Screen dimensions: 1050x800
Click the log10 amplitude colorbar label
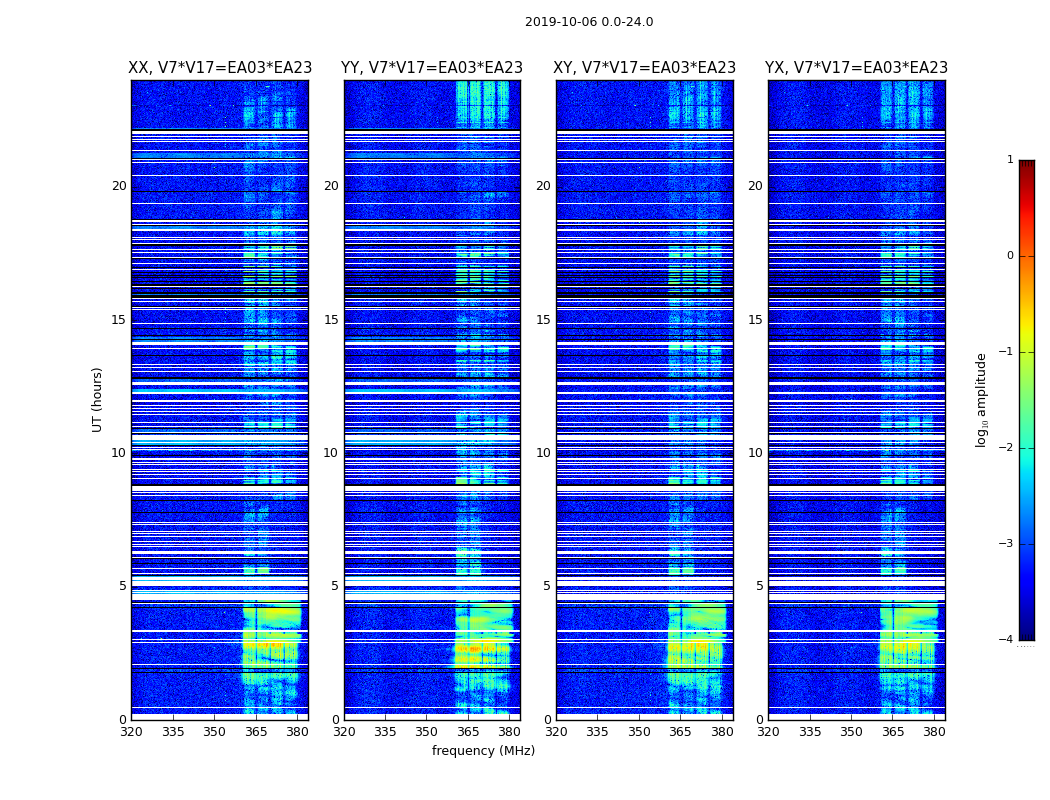[x=981, y=400]
